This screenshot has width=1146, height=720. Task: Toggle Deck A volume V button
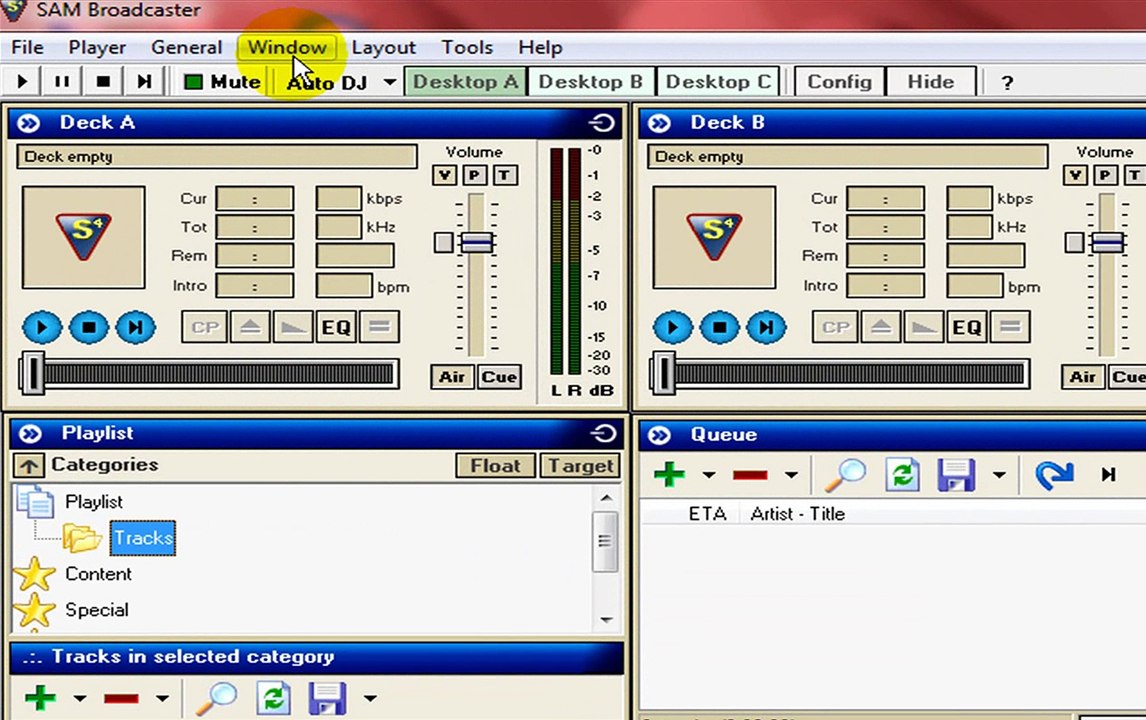pos(444,175)
